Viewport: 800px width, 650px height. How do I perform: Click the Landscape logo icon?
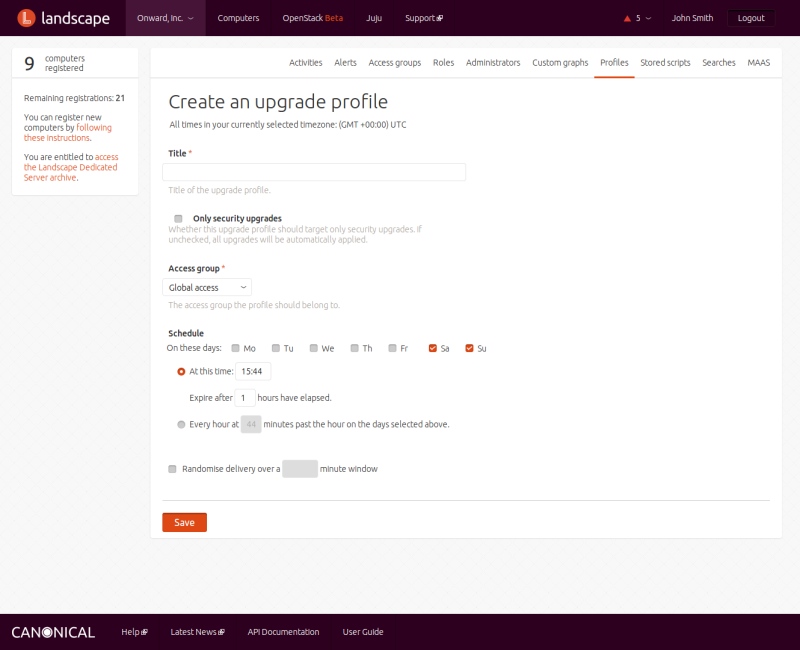[27, 18]
